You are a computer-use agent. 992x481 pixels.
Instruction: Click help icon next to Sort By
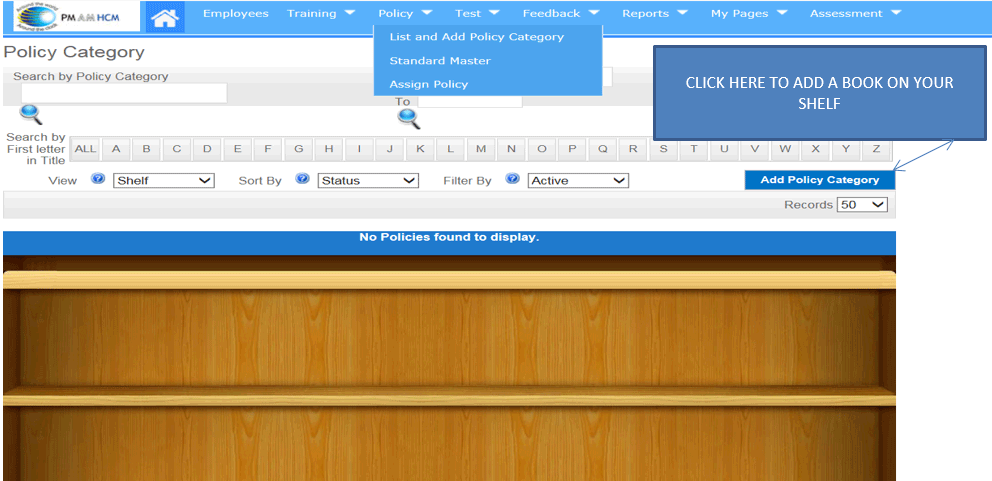(x=302, y=180)
